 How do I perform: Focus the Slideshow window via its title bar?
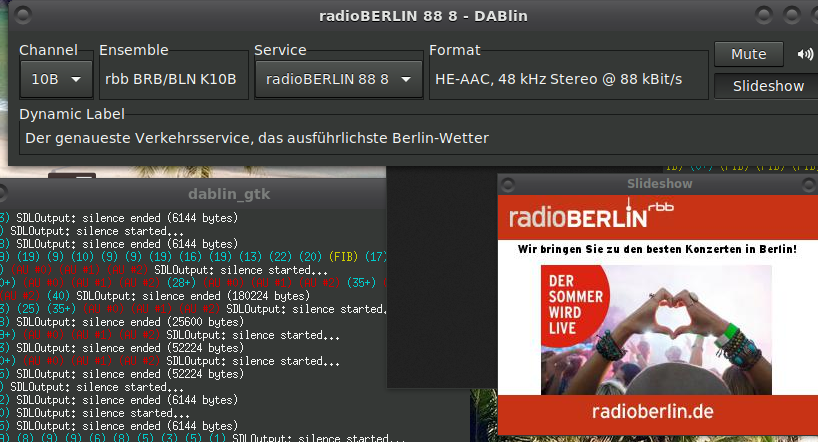658,184
